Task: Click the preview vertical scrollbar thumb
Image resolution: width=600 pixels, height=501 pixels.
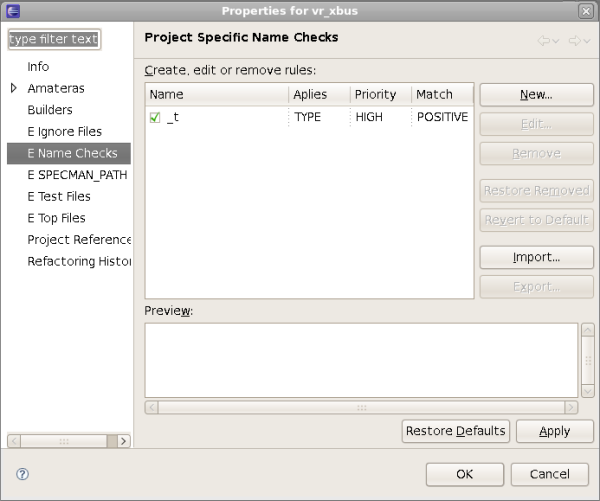Action: pos(588,360)
